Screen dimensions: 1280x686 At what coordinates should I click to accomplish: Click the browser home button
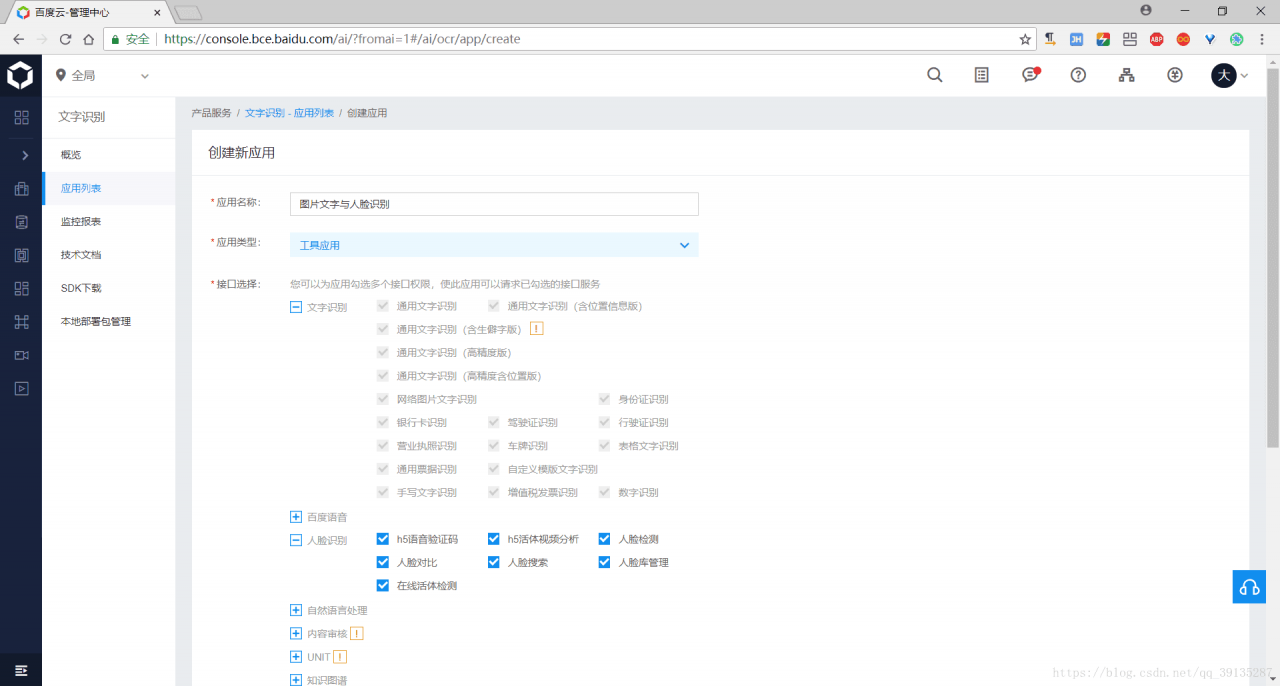pyautogui.click(x=89, y=39)
